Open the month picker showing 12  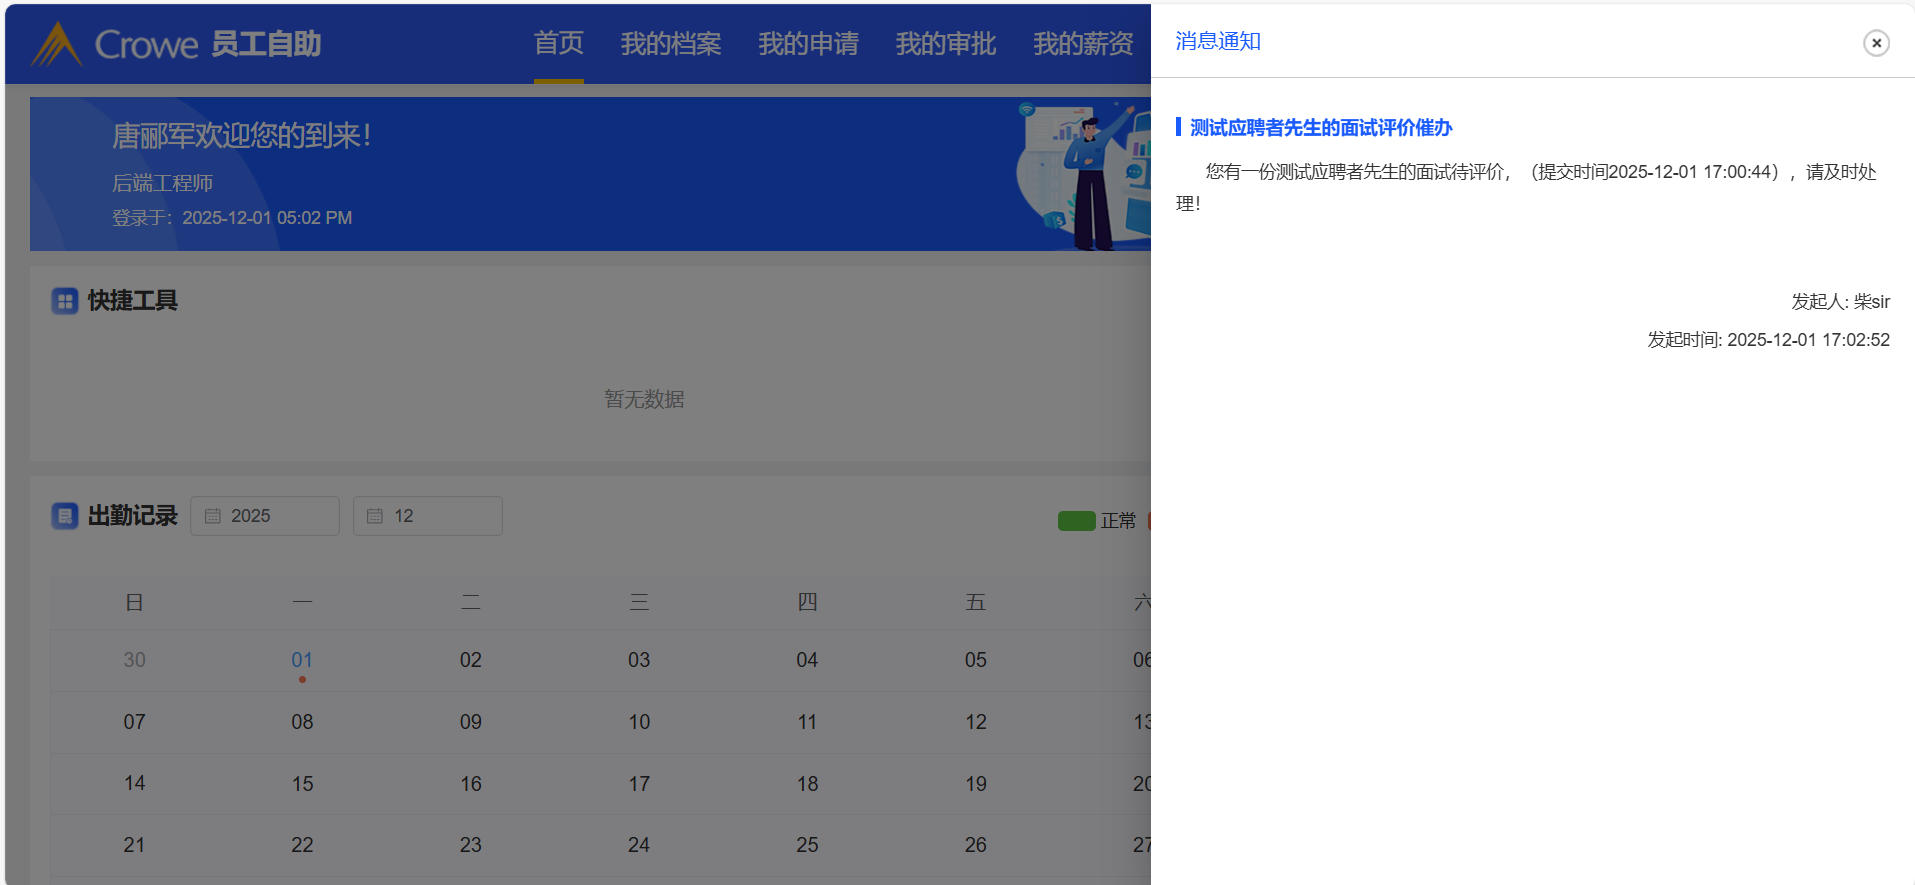[x=428, y=516]
